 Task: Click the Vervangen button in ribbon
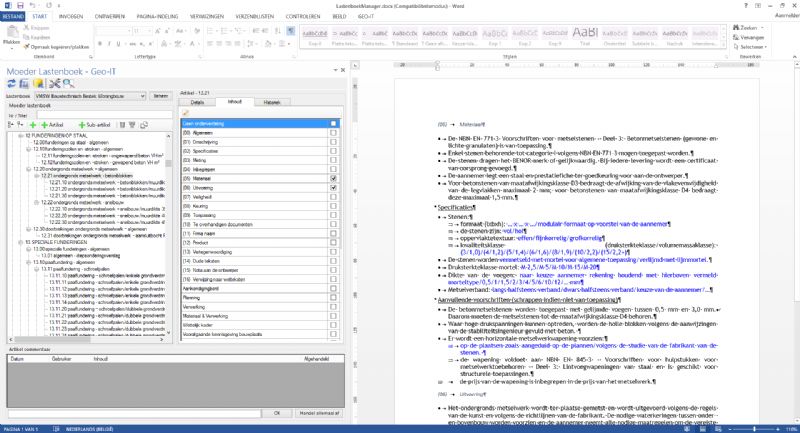coord(750,36)
